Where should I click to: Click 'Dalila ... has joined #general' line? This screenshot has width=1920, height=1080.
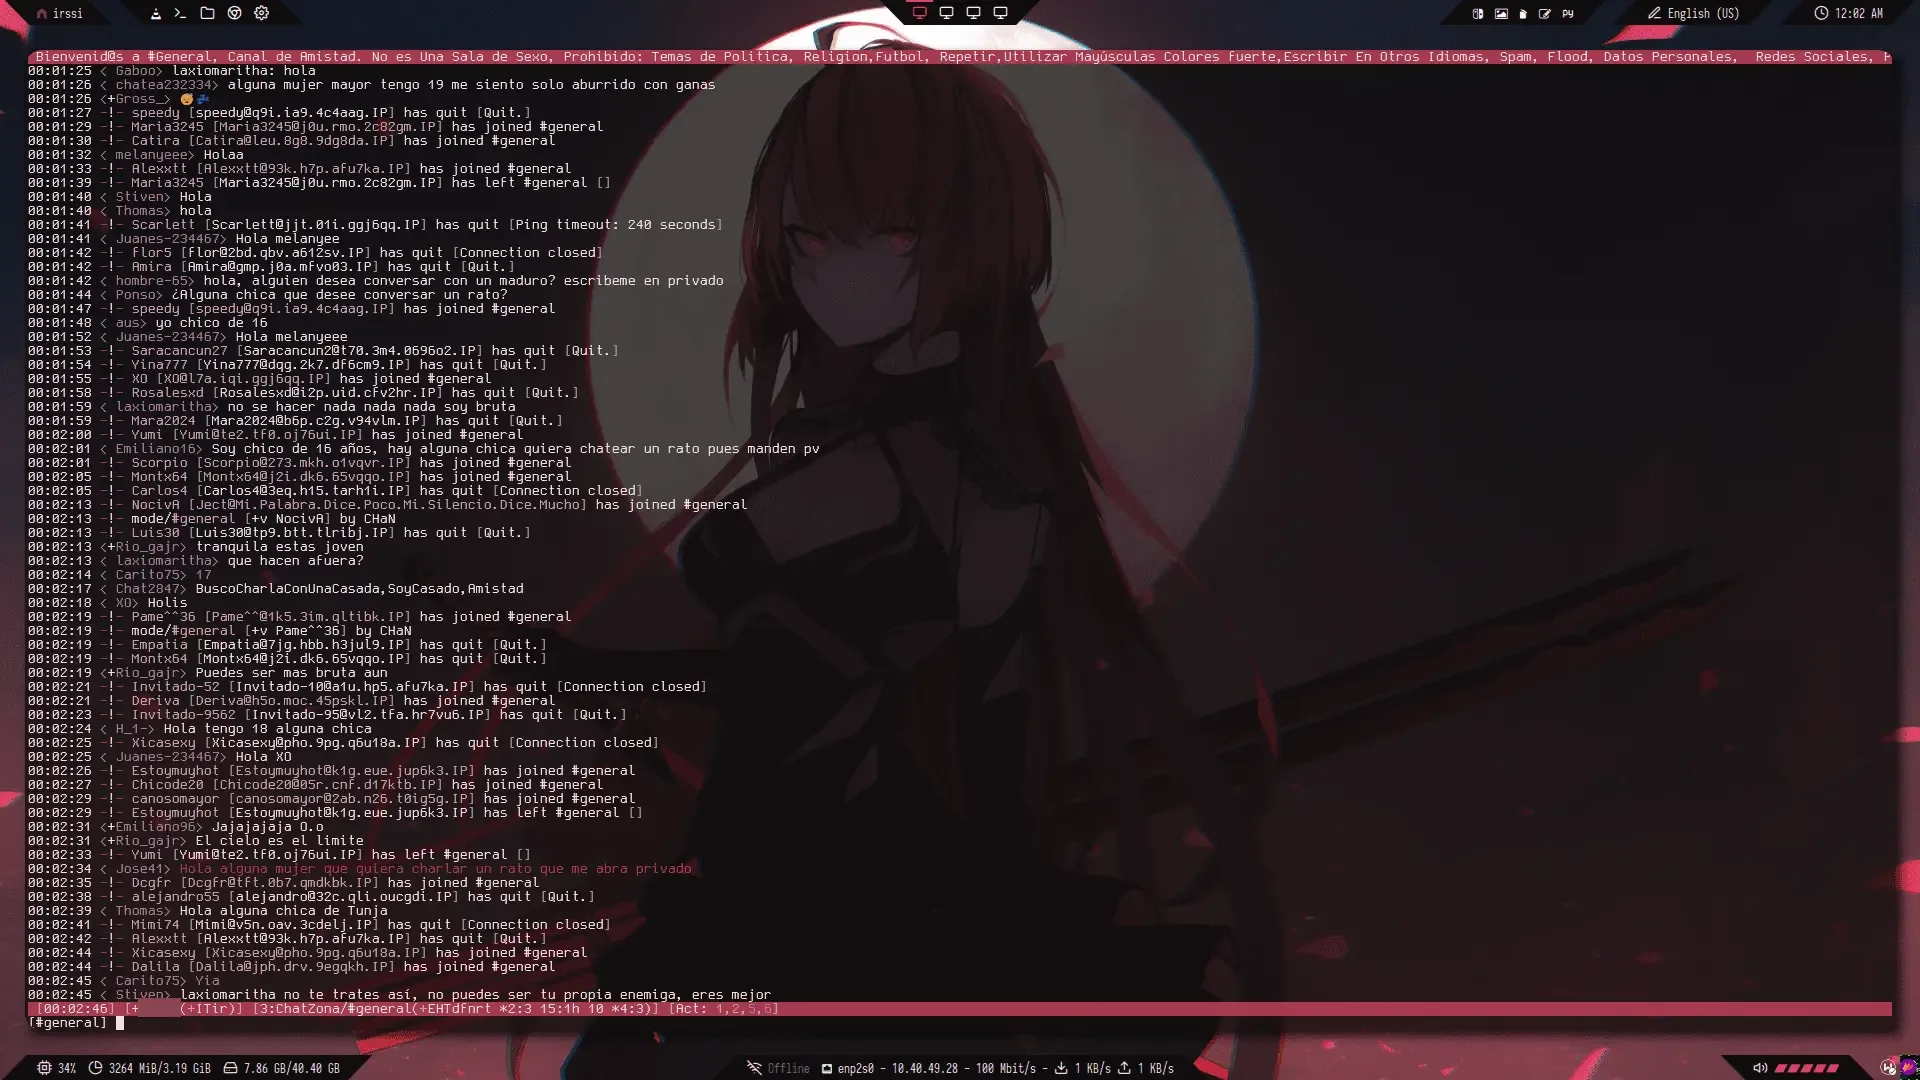coord(291,967)
